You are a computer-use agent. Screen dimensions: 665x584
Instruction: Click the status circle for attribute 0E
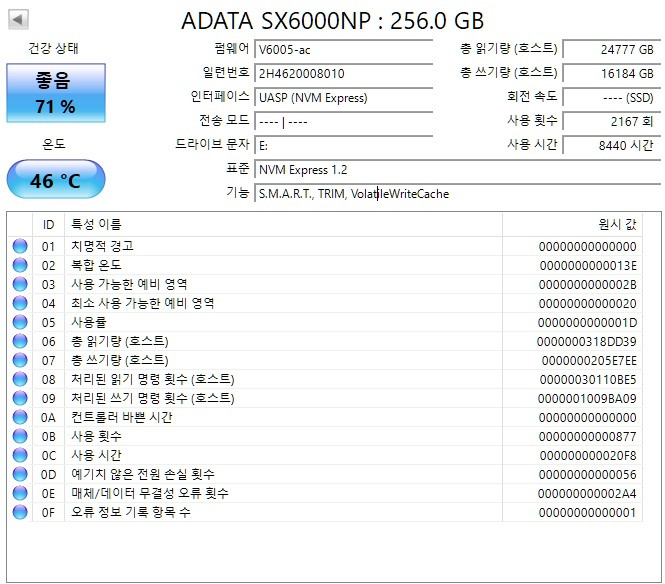(20, 493)
